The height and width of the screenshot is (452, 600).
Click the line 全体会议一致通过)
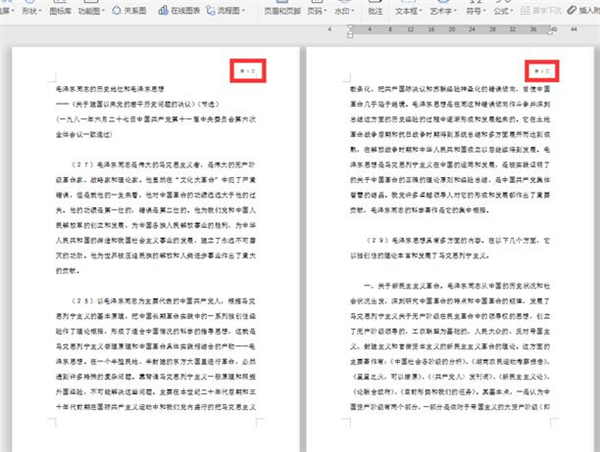(84, 135)
